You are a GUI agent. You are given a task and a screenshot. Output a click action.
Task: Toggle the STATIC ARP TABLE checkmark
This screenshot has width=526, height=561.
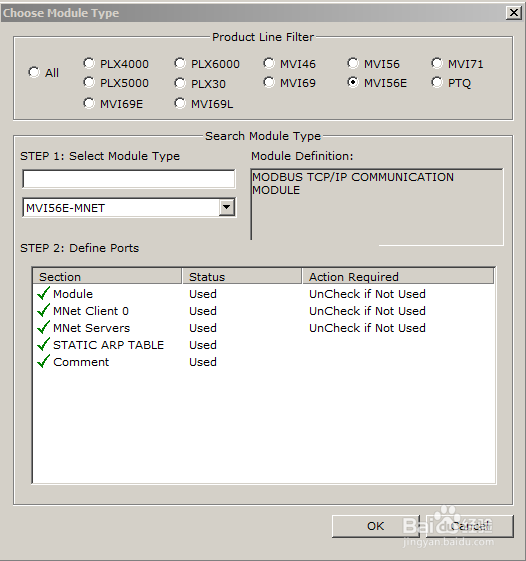pos(43,345)
